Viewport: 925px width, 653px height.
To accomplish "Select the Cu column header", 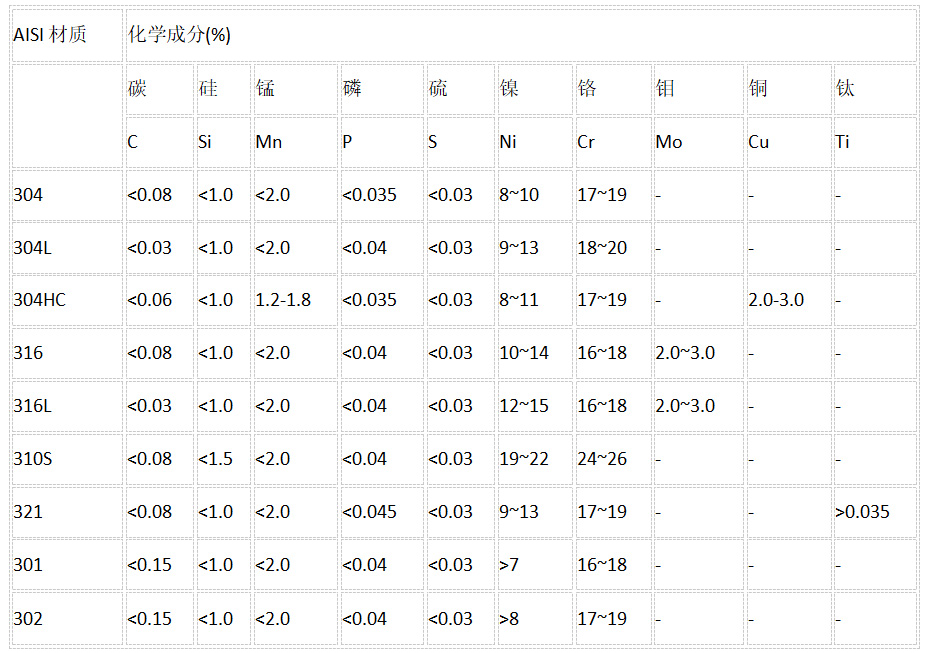I will click(788, 142).
